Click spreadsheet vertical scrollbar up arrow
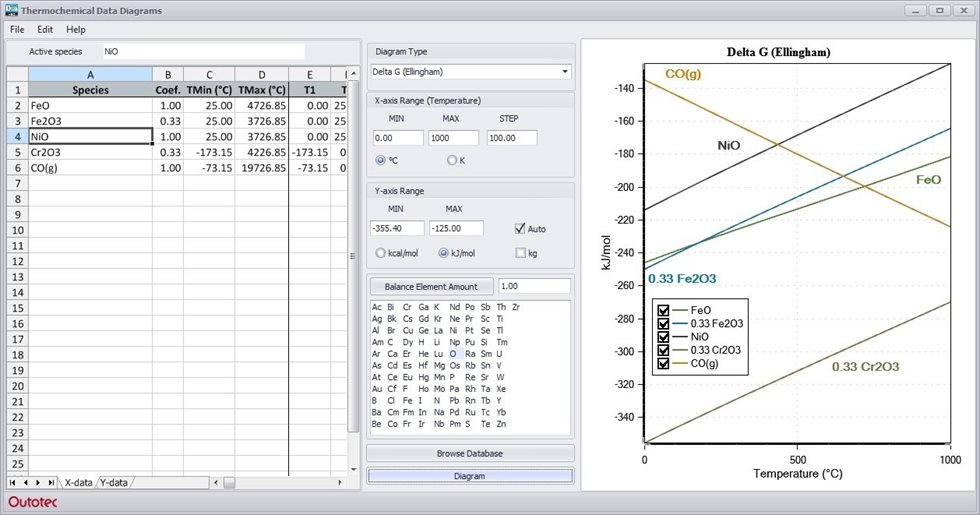980x515 pixels. coord(354,74)
